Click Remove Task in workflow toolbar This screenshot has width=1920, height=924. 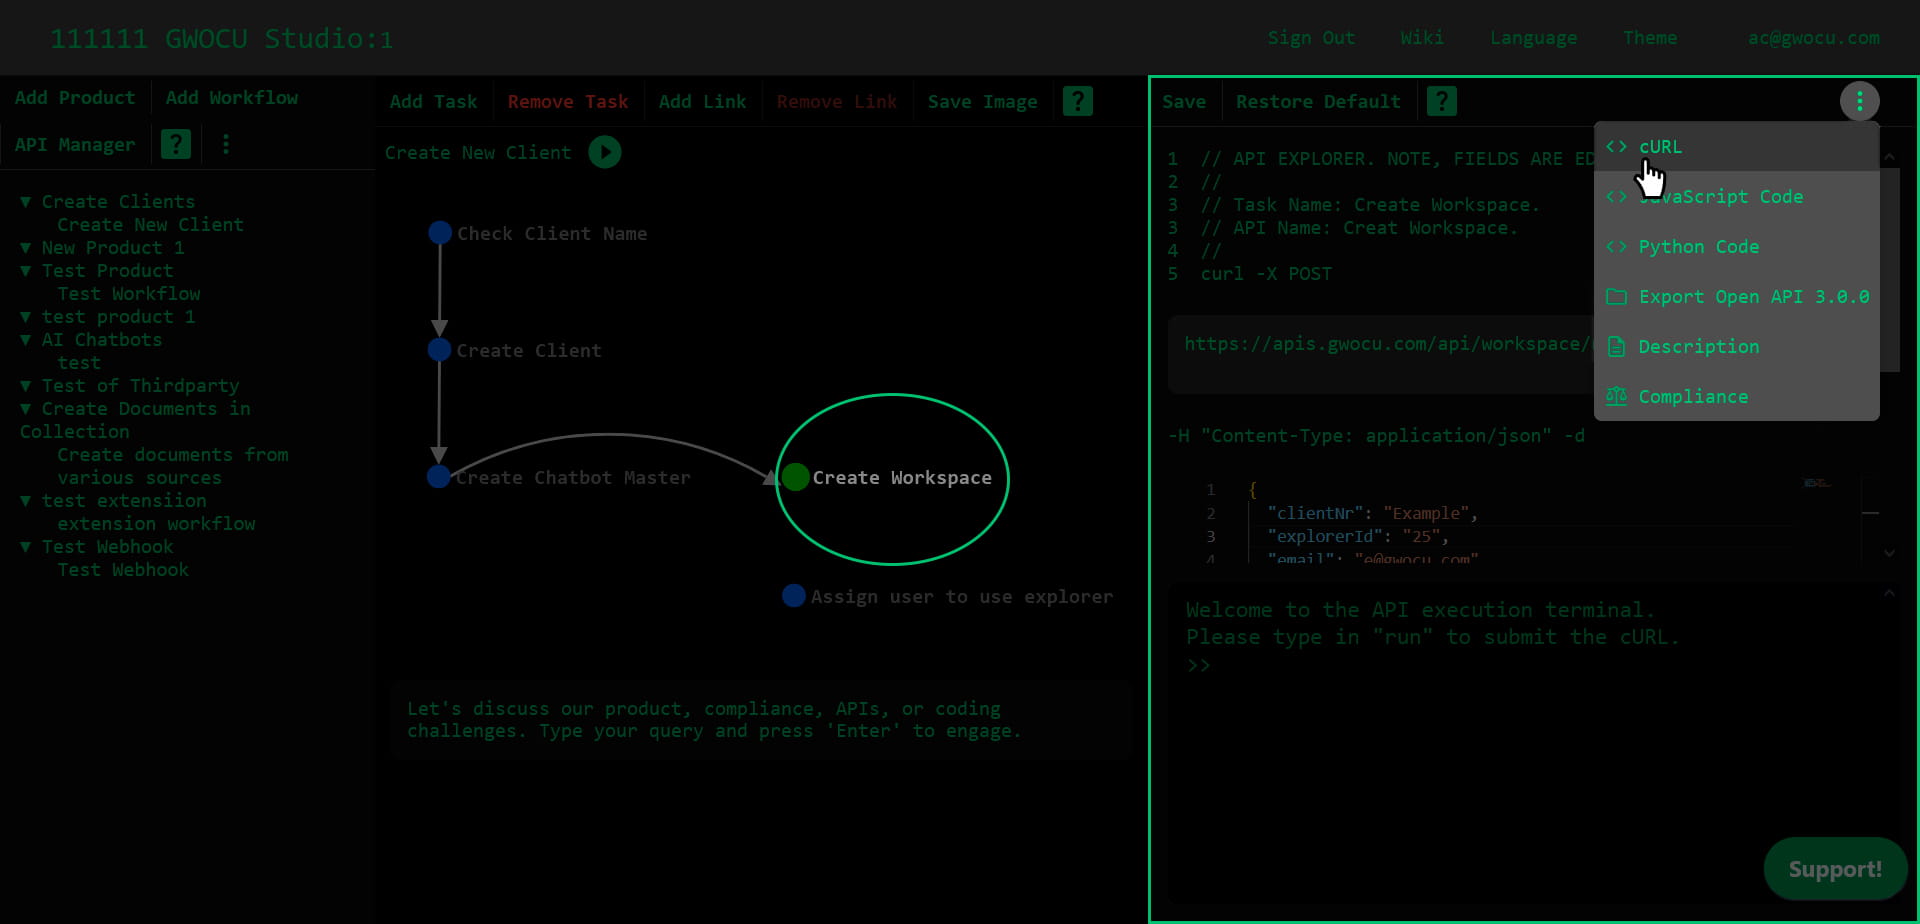point(568,101)
